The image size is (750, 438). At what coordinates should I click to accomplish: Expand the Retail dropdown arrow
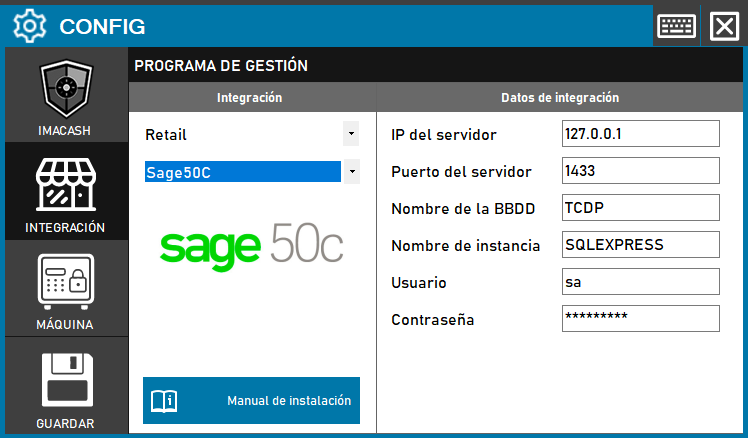(x=351, y=134)
